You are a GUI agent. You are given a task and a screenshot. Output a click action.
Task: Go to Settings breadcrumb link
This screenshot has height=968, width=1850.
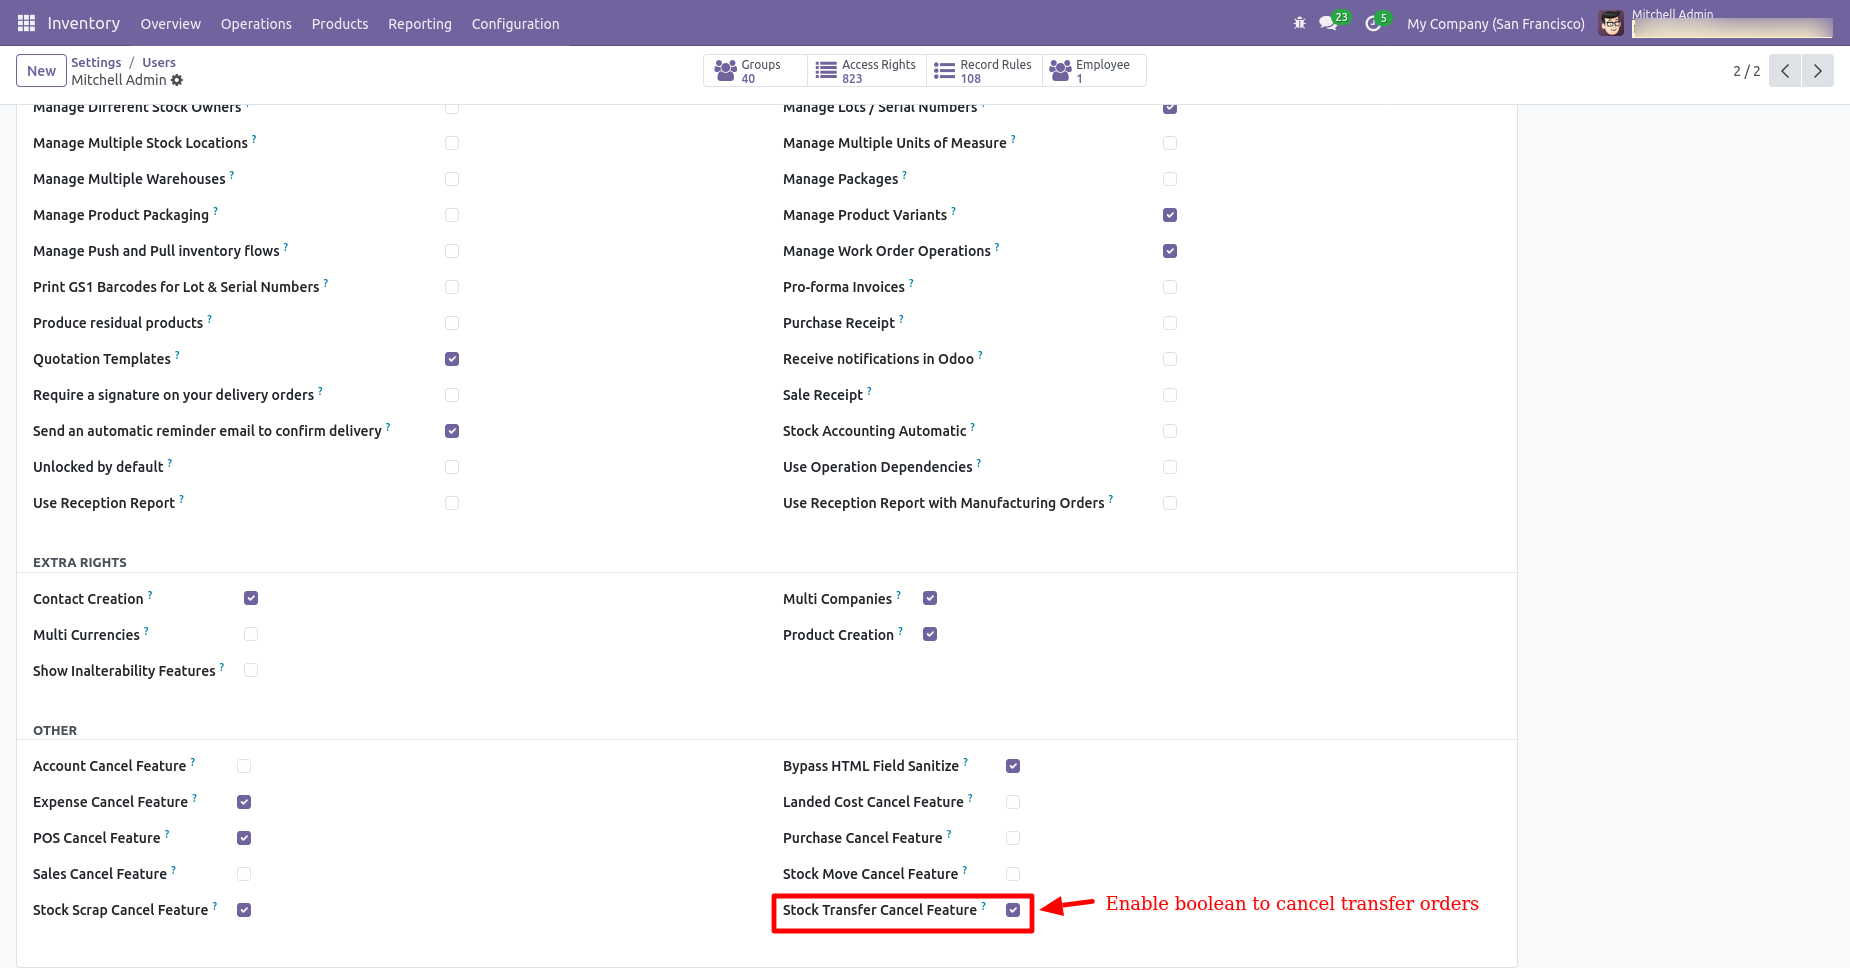pyautogui.click(x=96, y=62)
